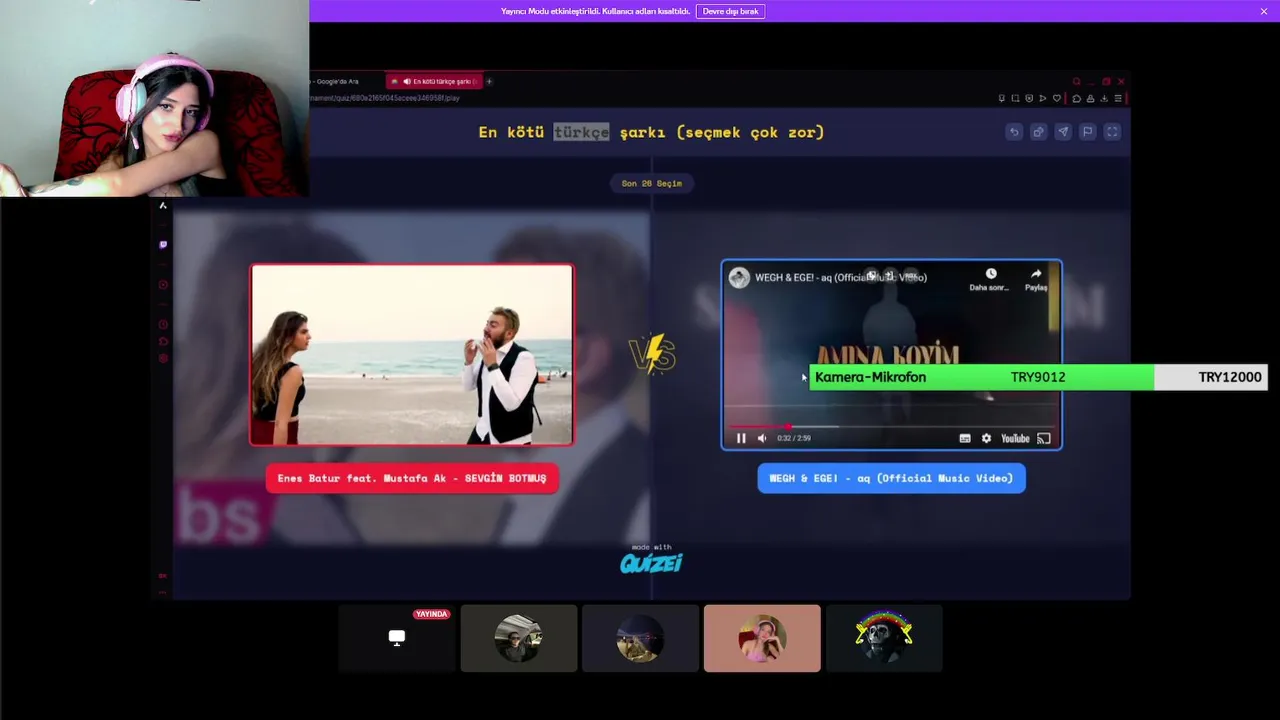Open a new browser tab with plus
Screen dimensions: 1280x720
coord(489,81)
